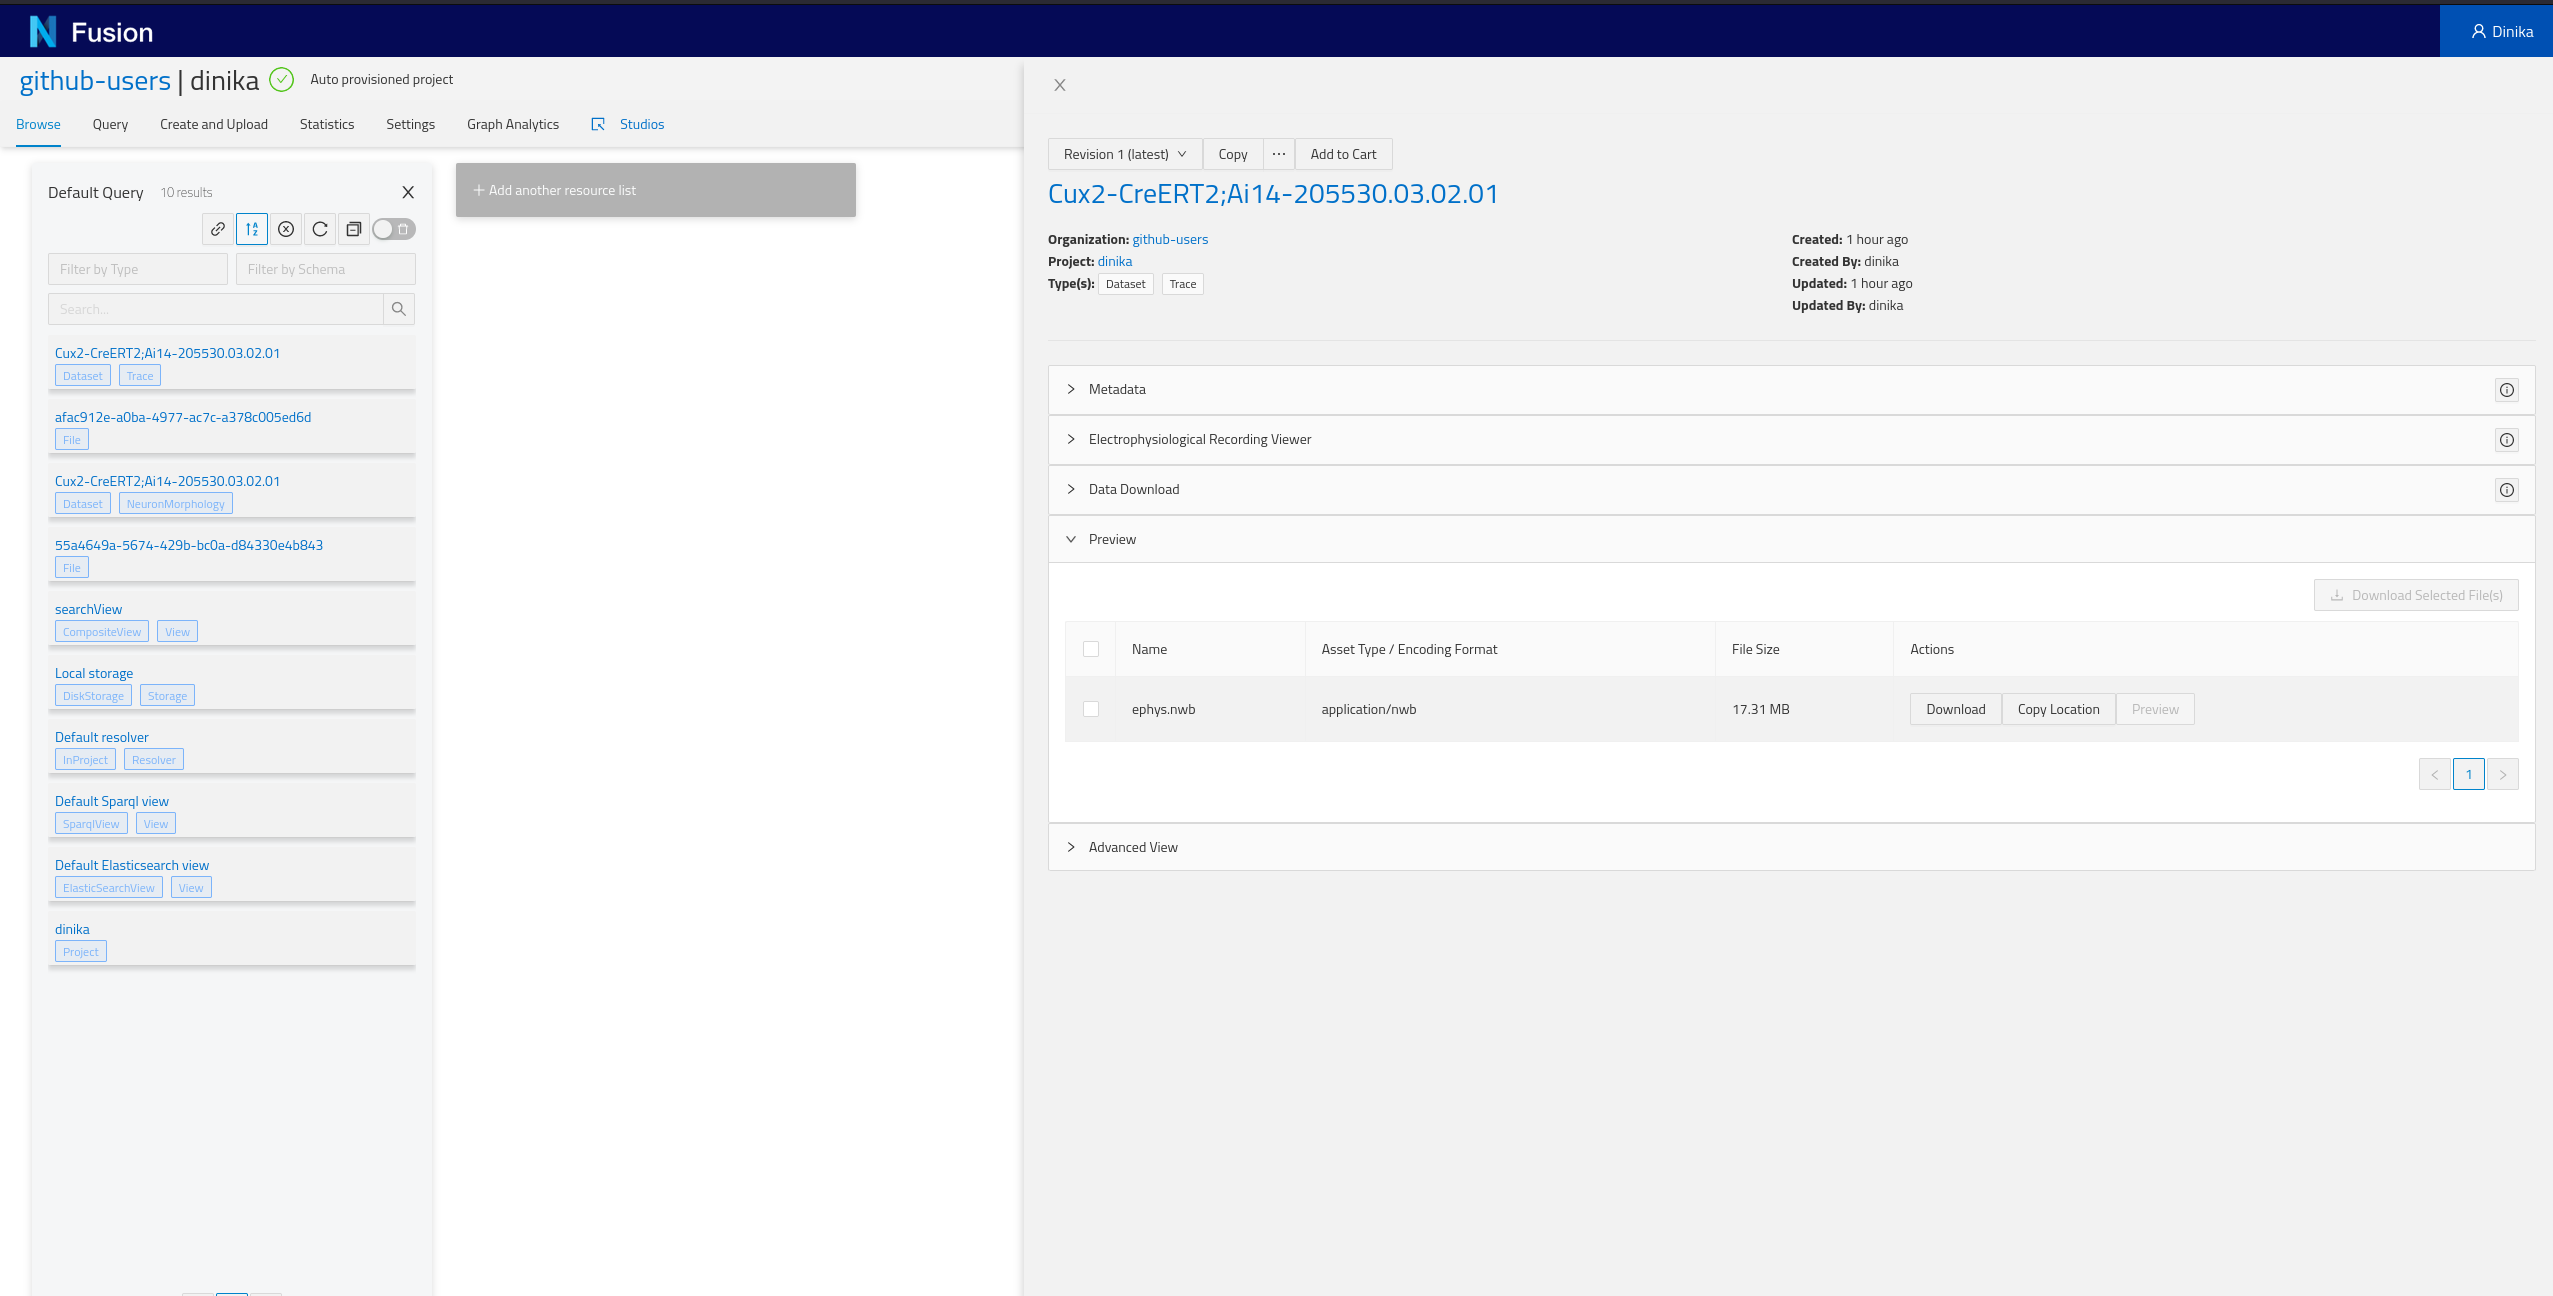Switch to the Browse tab
The width and height of the screenshot is (2553, 1296).
pyautogui.click(x=38, y=124)
